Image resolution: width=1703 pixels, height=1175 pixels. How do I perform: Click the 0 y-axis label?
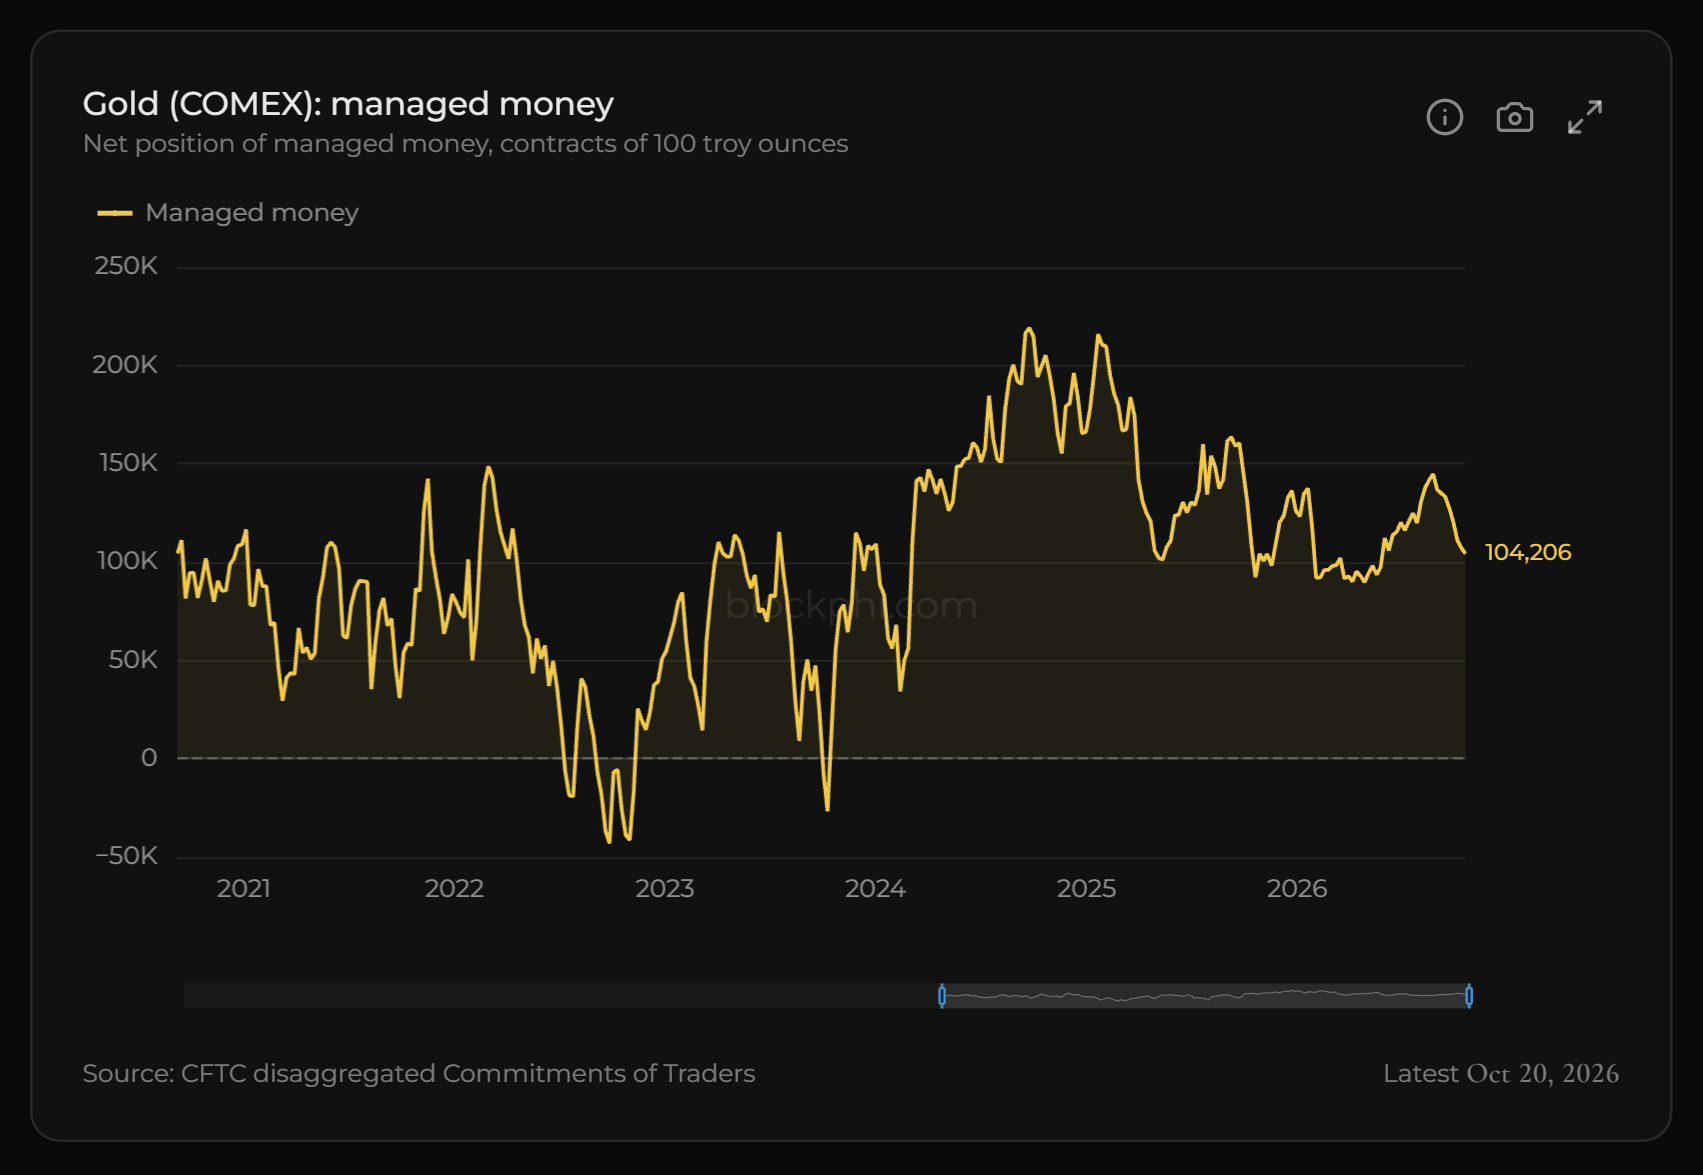pyautogui.click(x=149, y=758)
